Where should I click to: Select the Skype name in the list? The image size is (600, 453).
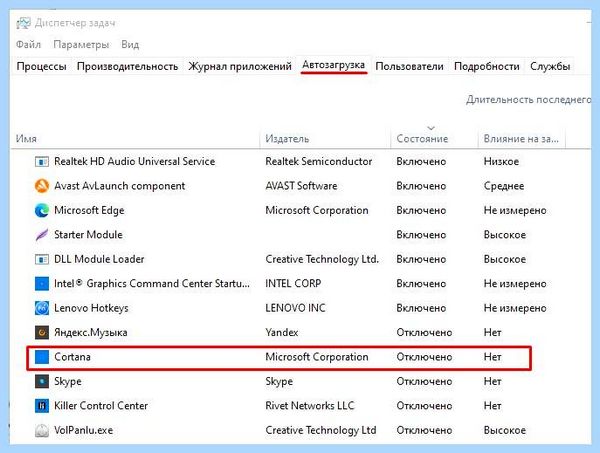coord(68,381)
